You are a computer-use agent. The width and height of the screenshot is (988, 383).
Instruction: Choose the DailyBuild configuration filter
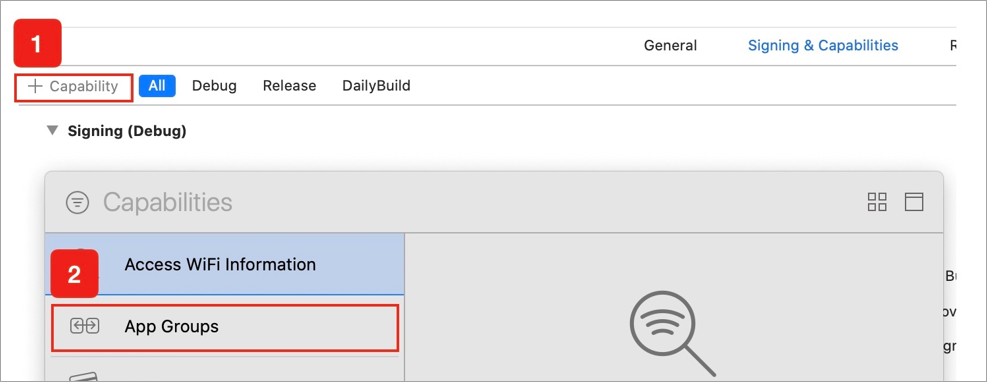(376, 86)
